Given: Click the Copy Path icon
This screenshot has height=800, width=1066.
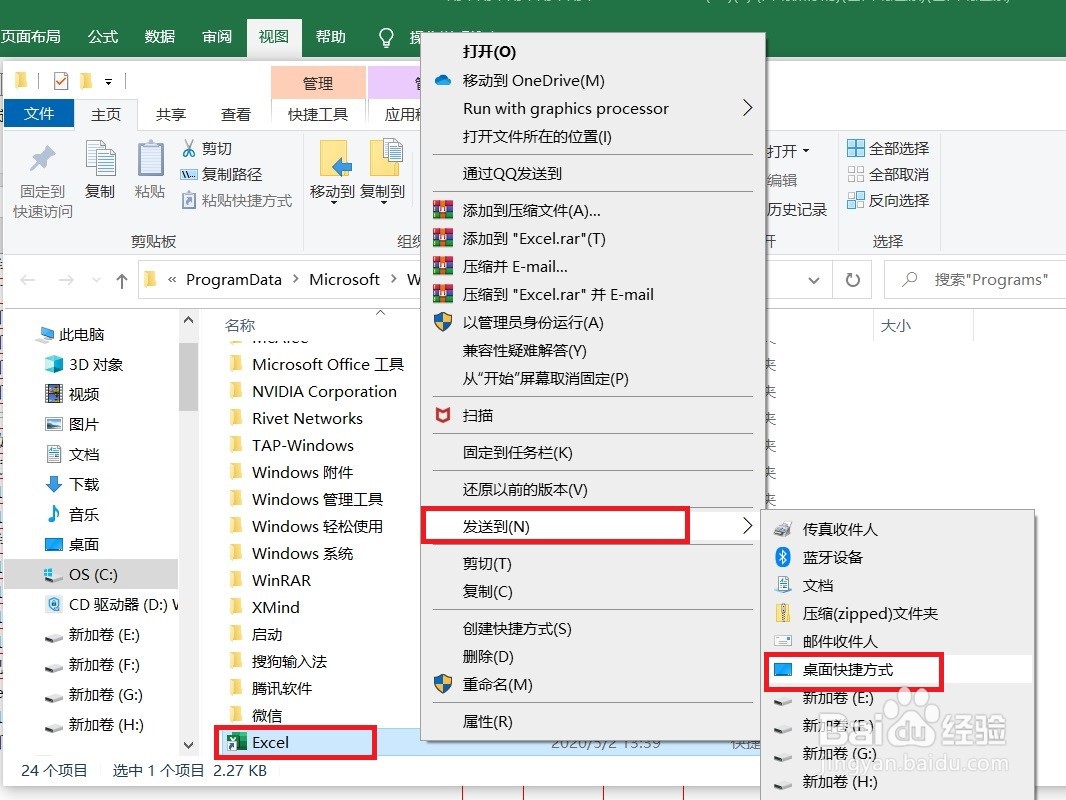Looking at the screenshot, I should click(x=189, y=175).
